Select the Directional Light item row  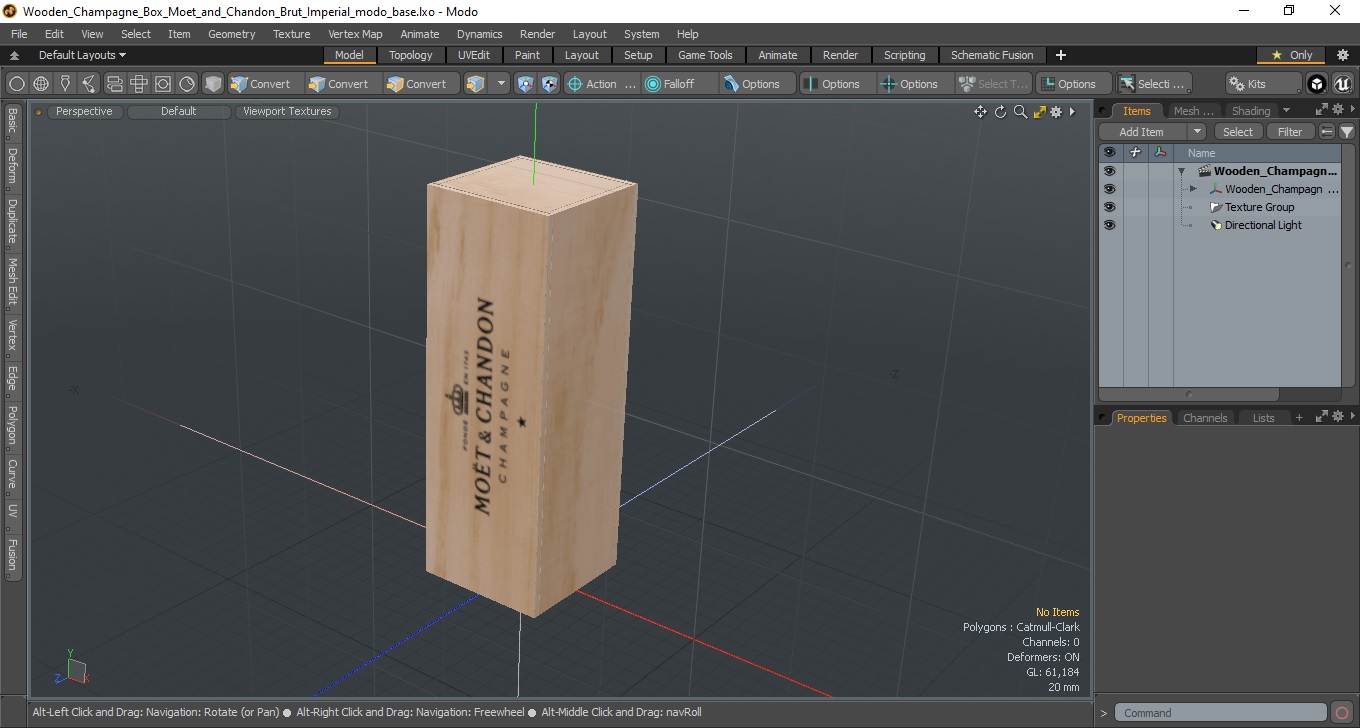(x=1263, y=225)
